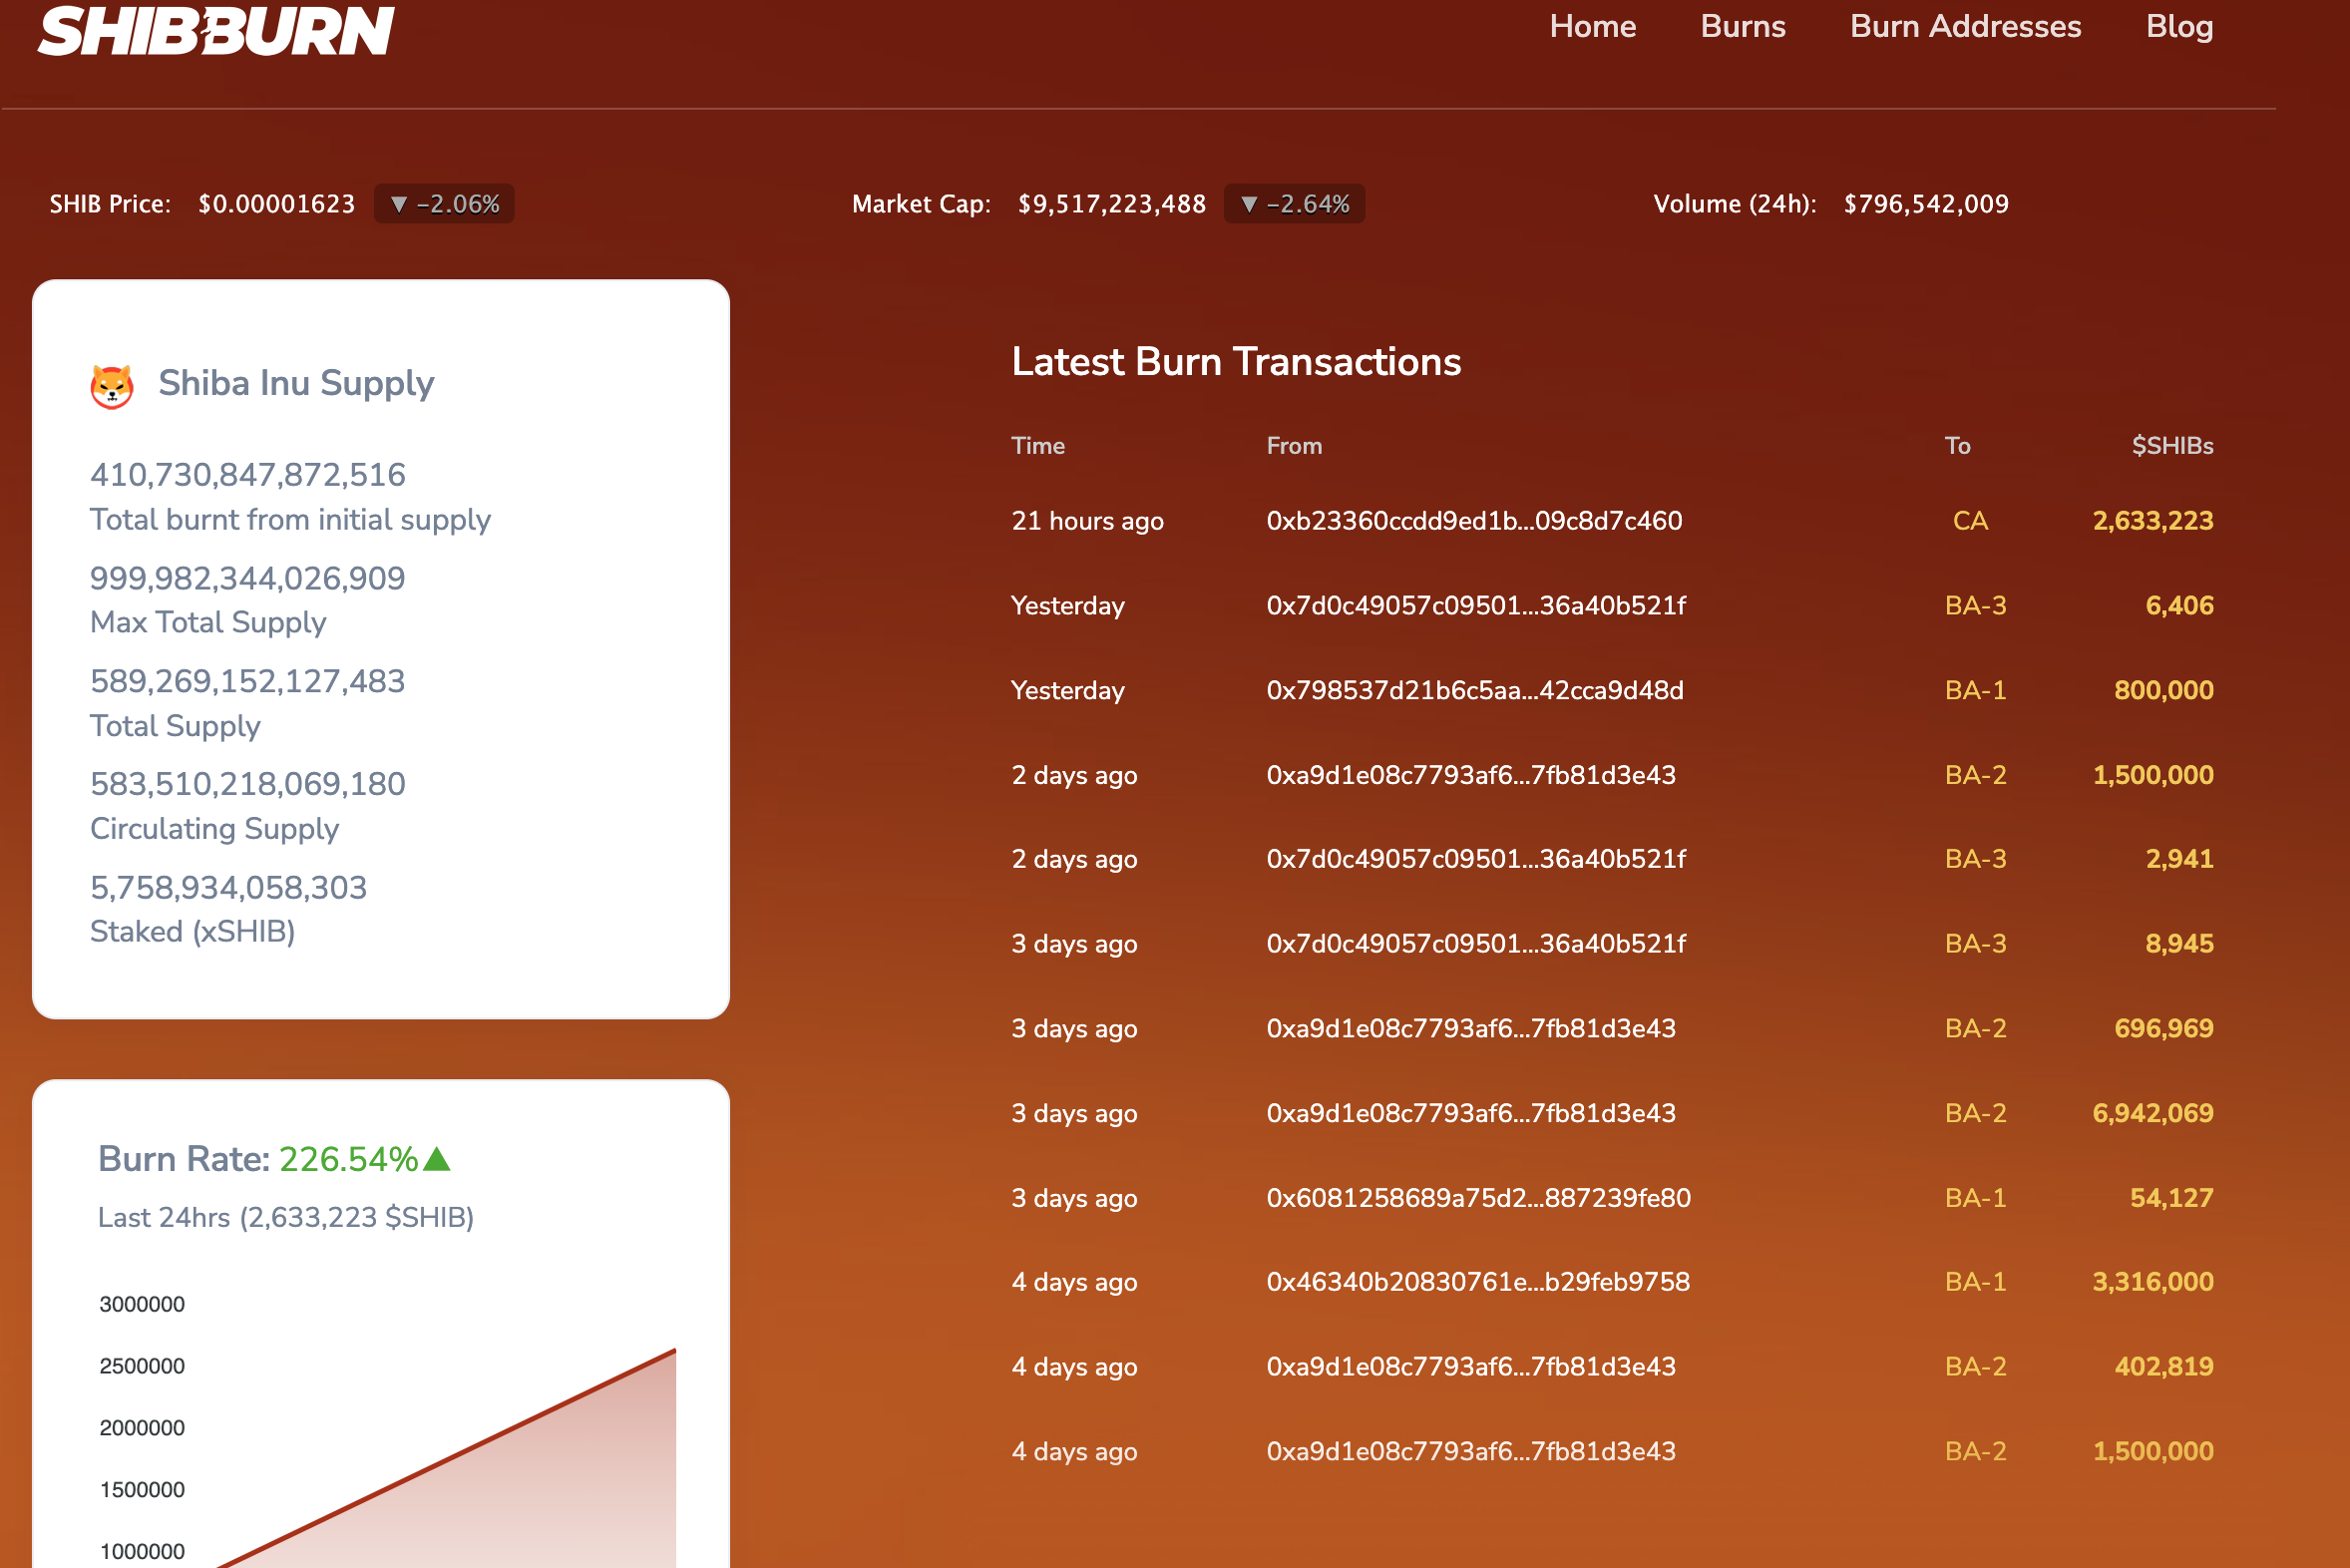Open sender address 0xb23360ccdd9ed1b...09c8d7c460

1473,521
